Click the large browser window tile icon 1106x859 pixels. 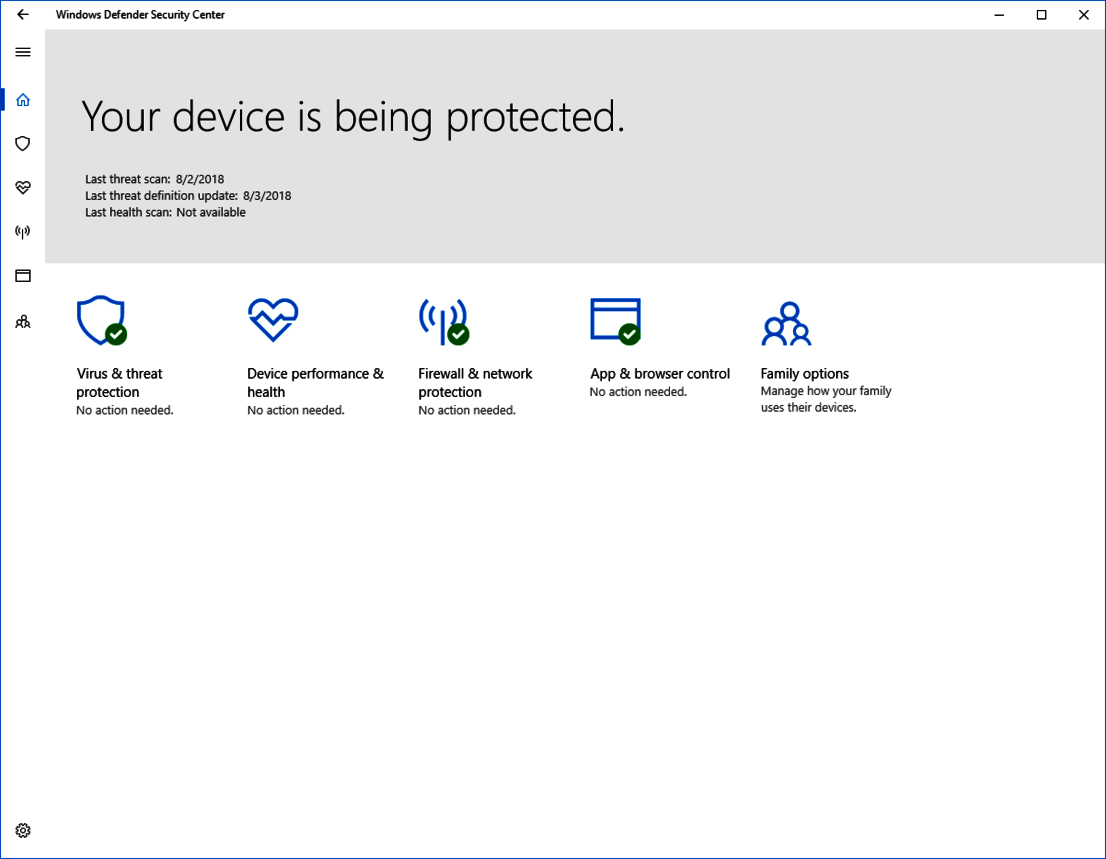pos(615,320)
